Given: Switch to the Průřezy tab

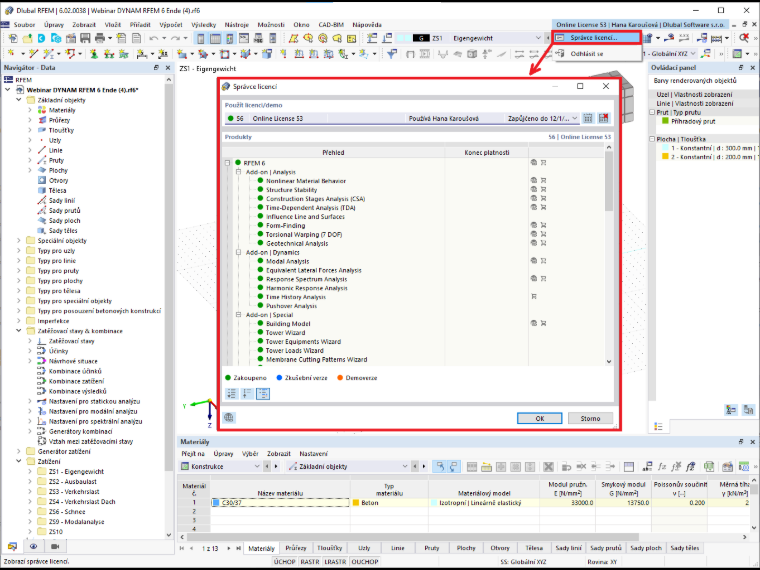Looking at the screenshot, I should click(x=296, y=548).
